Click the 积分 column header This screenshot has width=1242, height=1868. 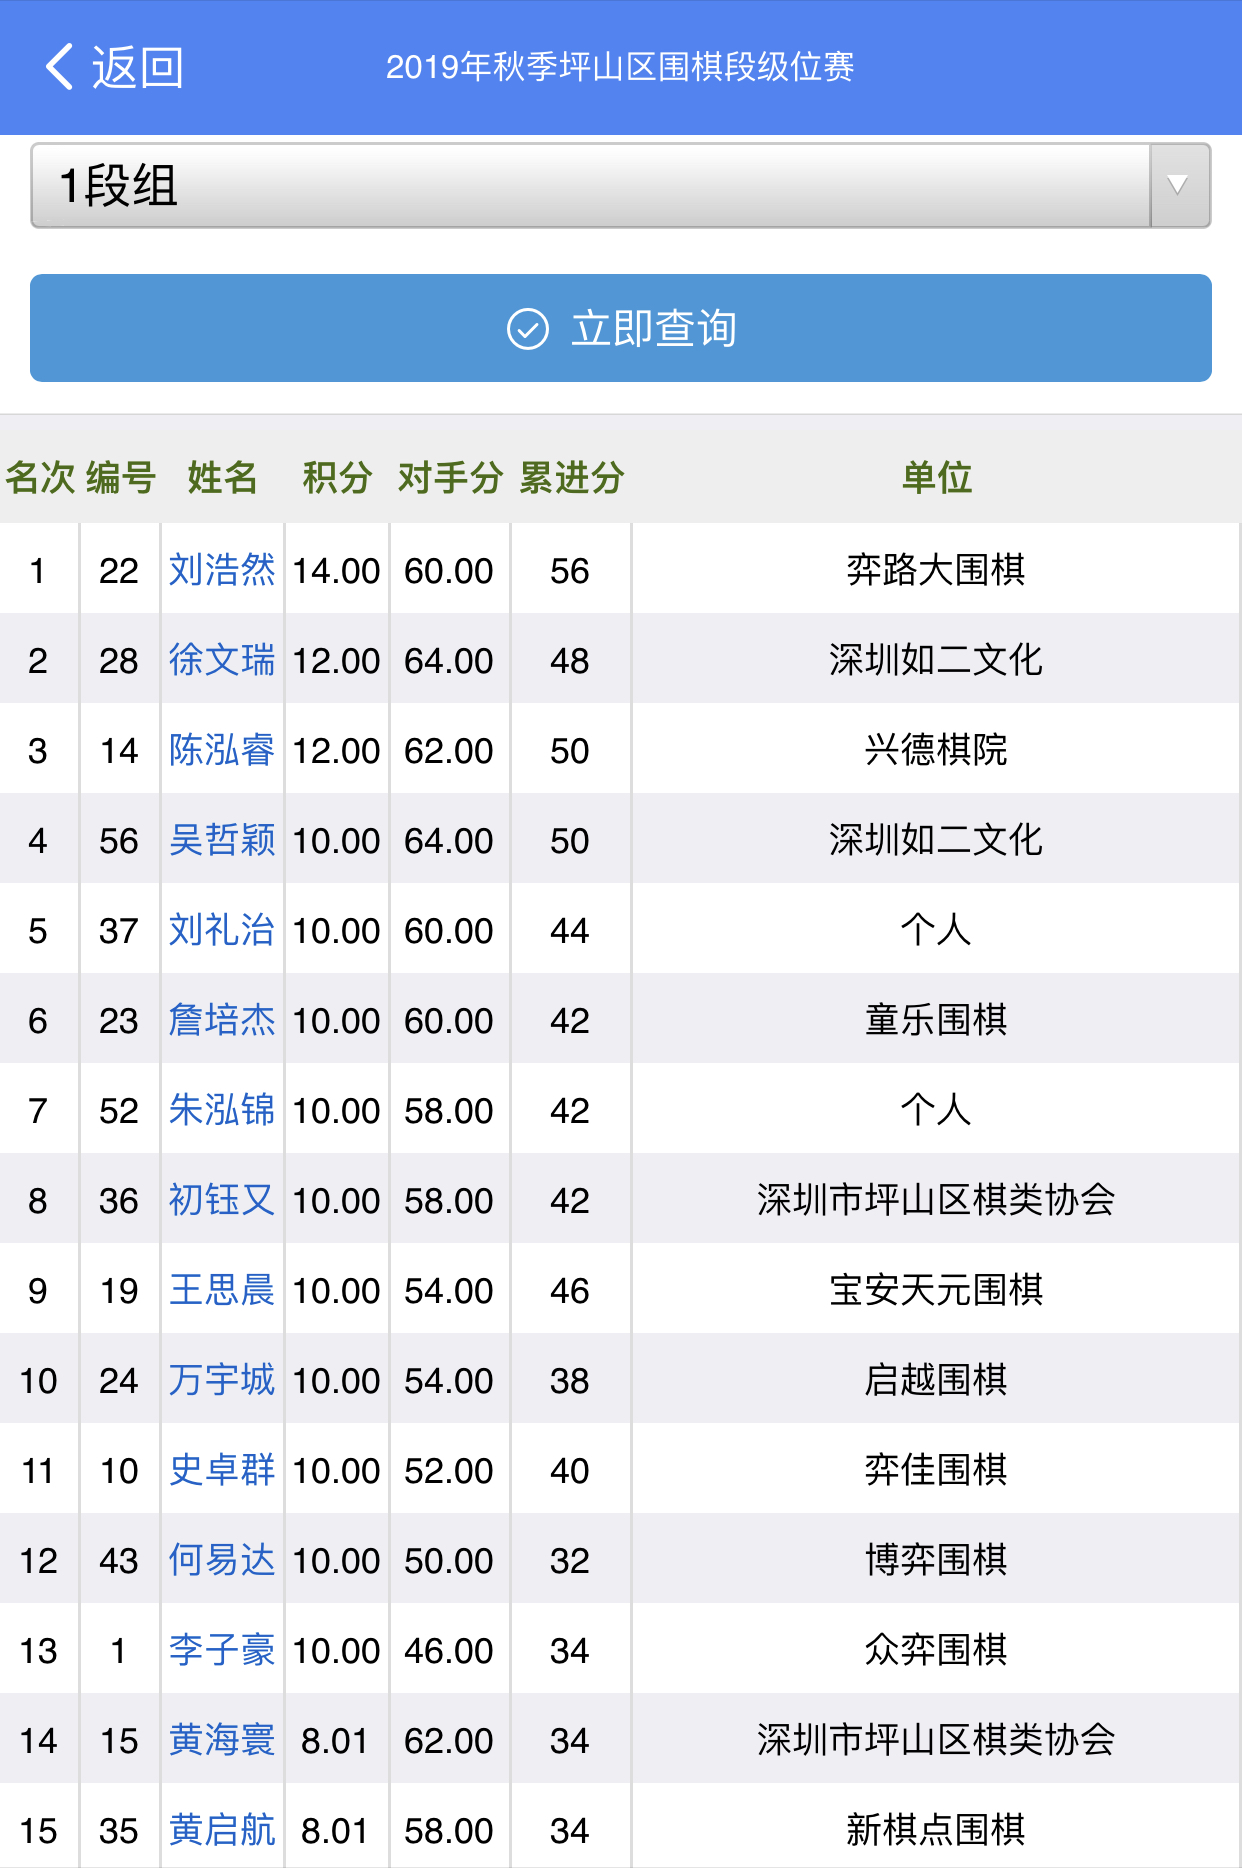(337, 478)
